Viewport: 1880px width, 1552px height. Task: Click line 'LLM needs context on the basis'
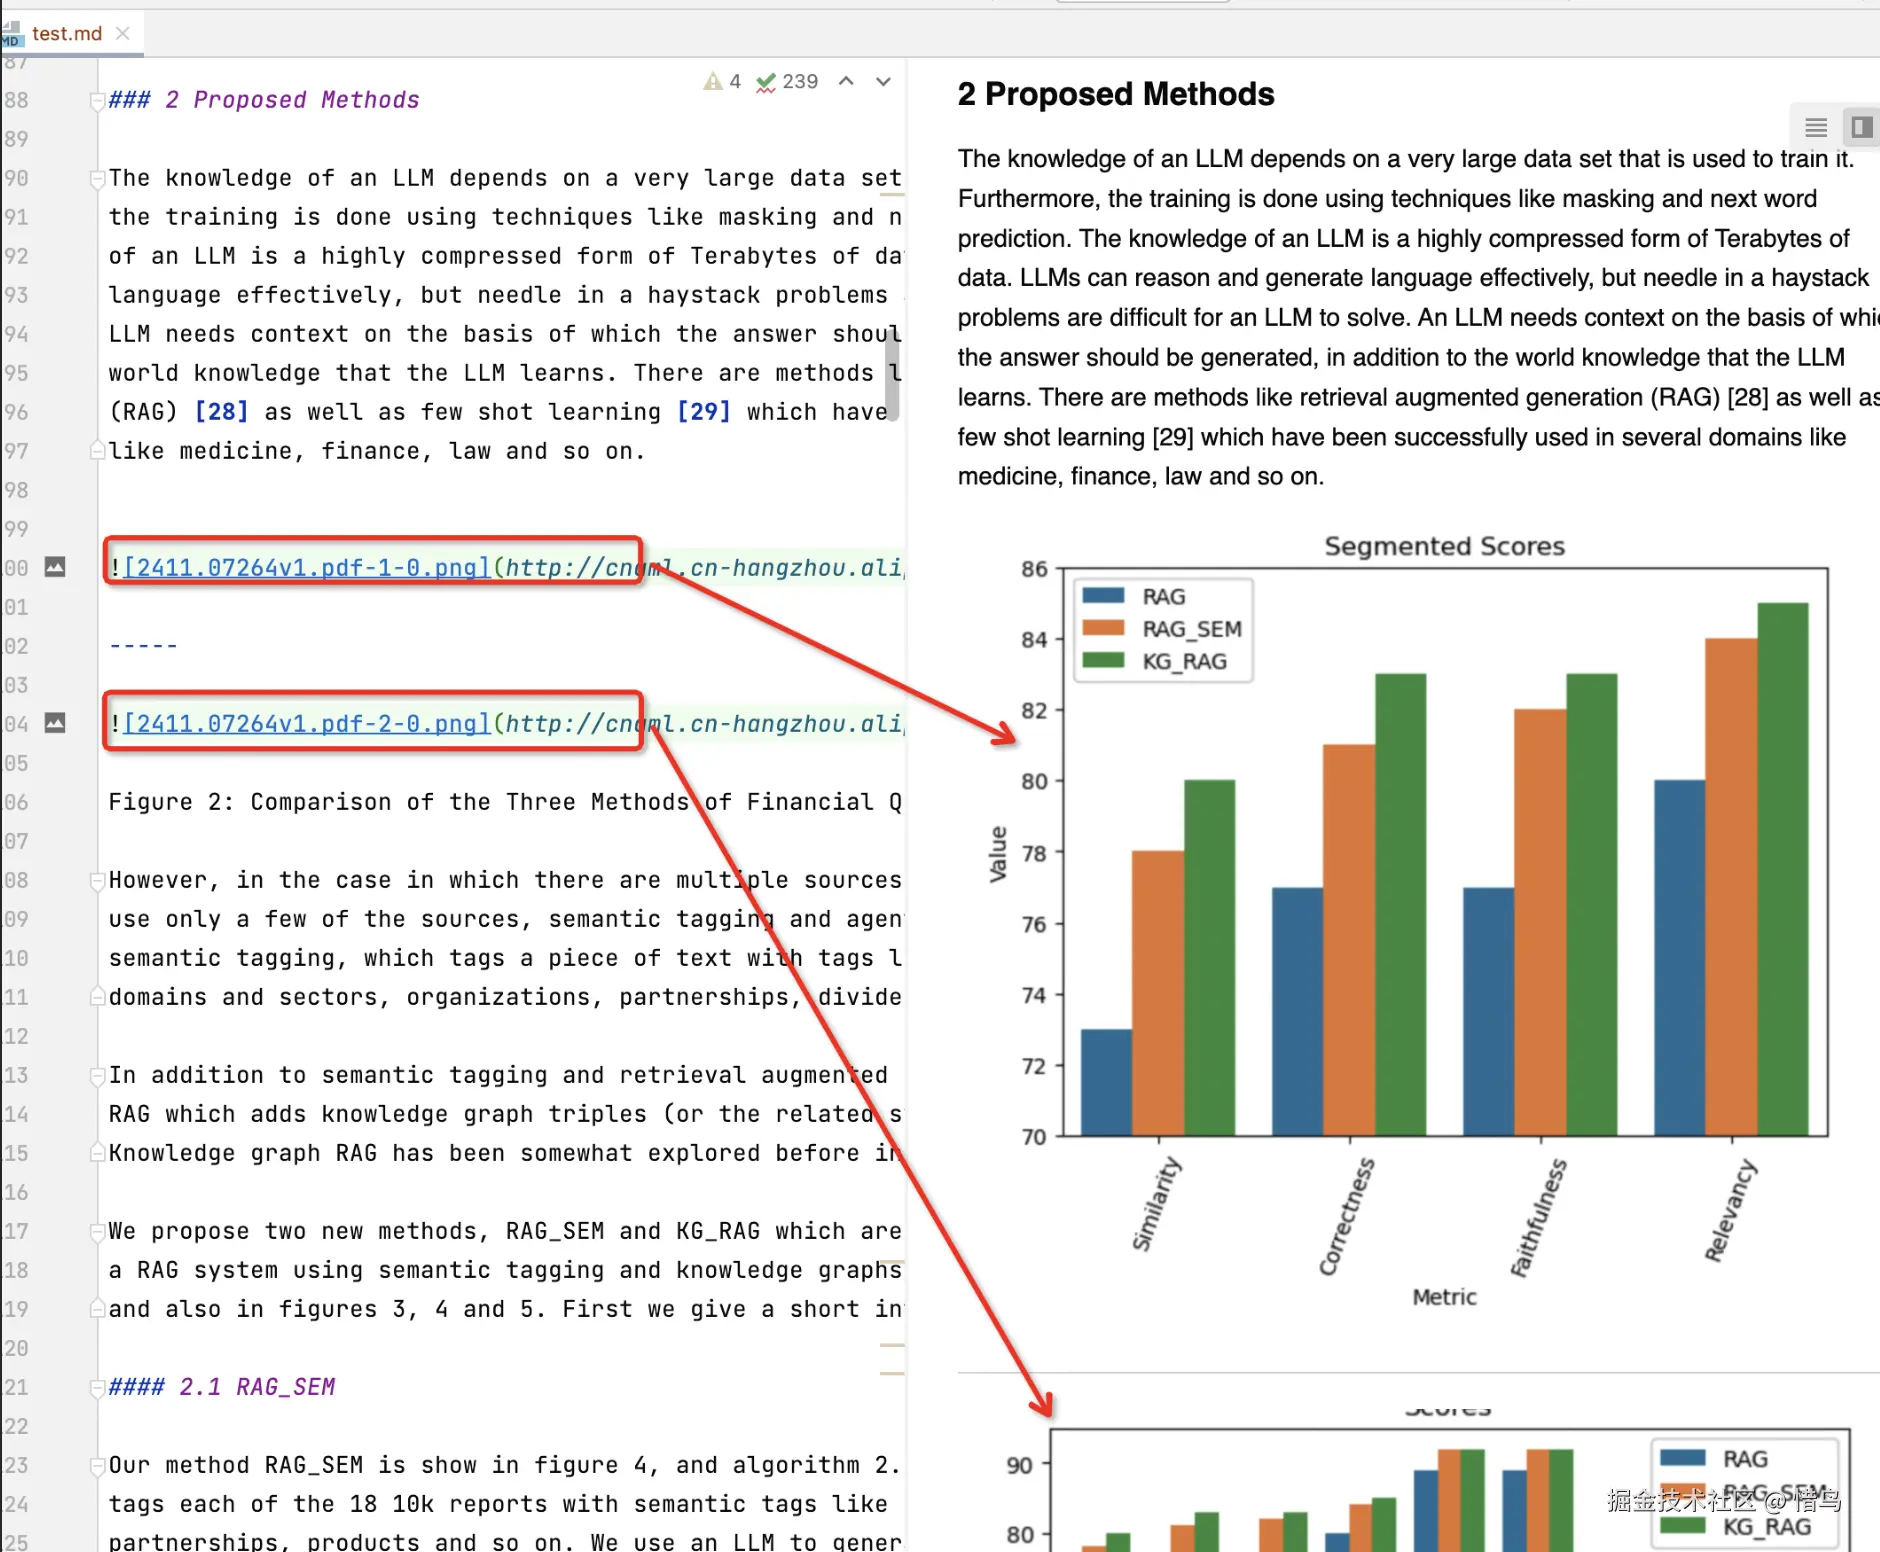[x=505, y=334]
